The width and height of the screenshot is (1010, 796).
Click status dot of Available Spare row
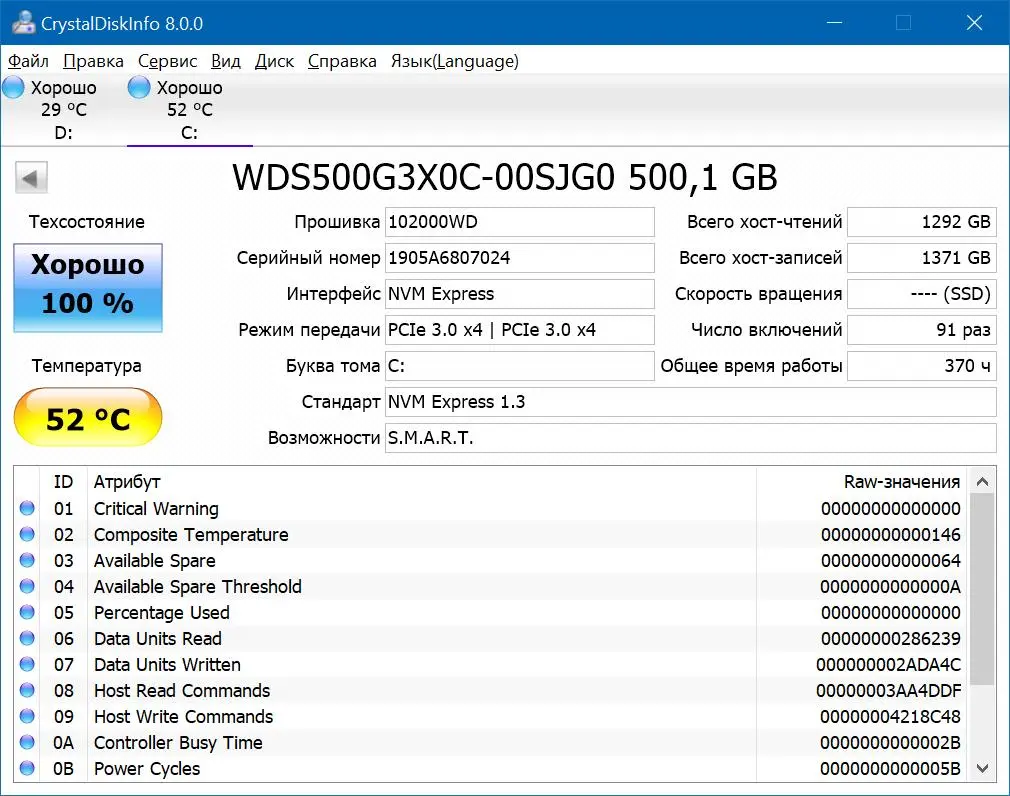27,560
